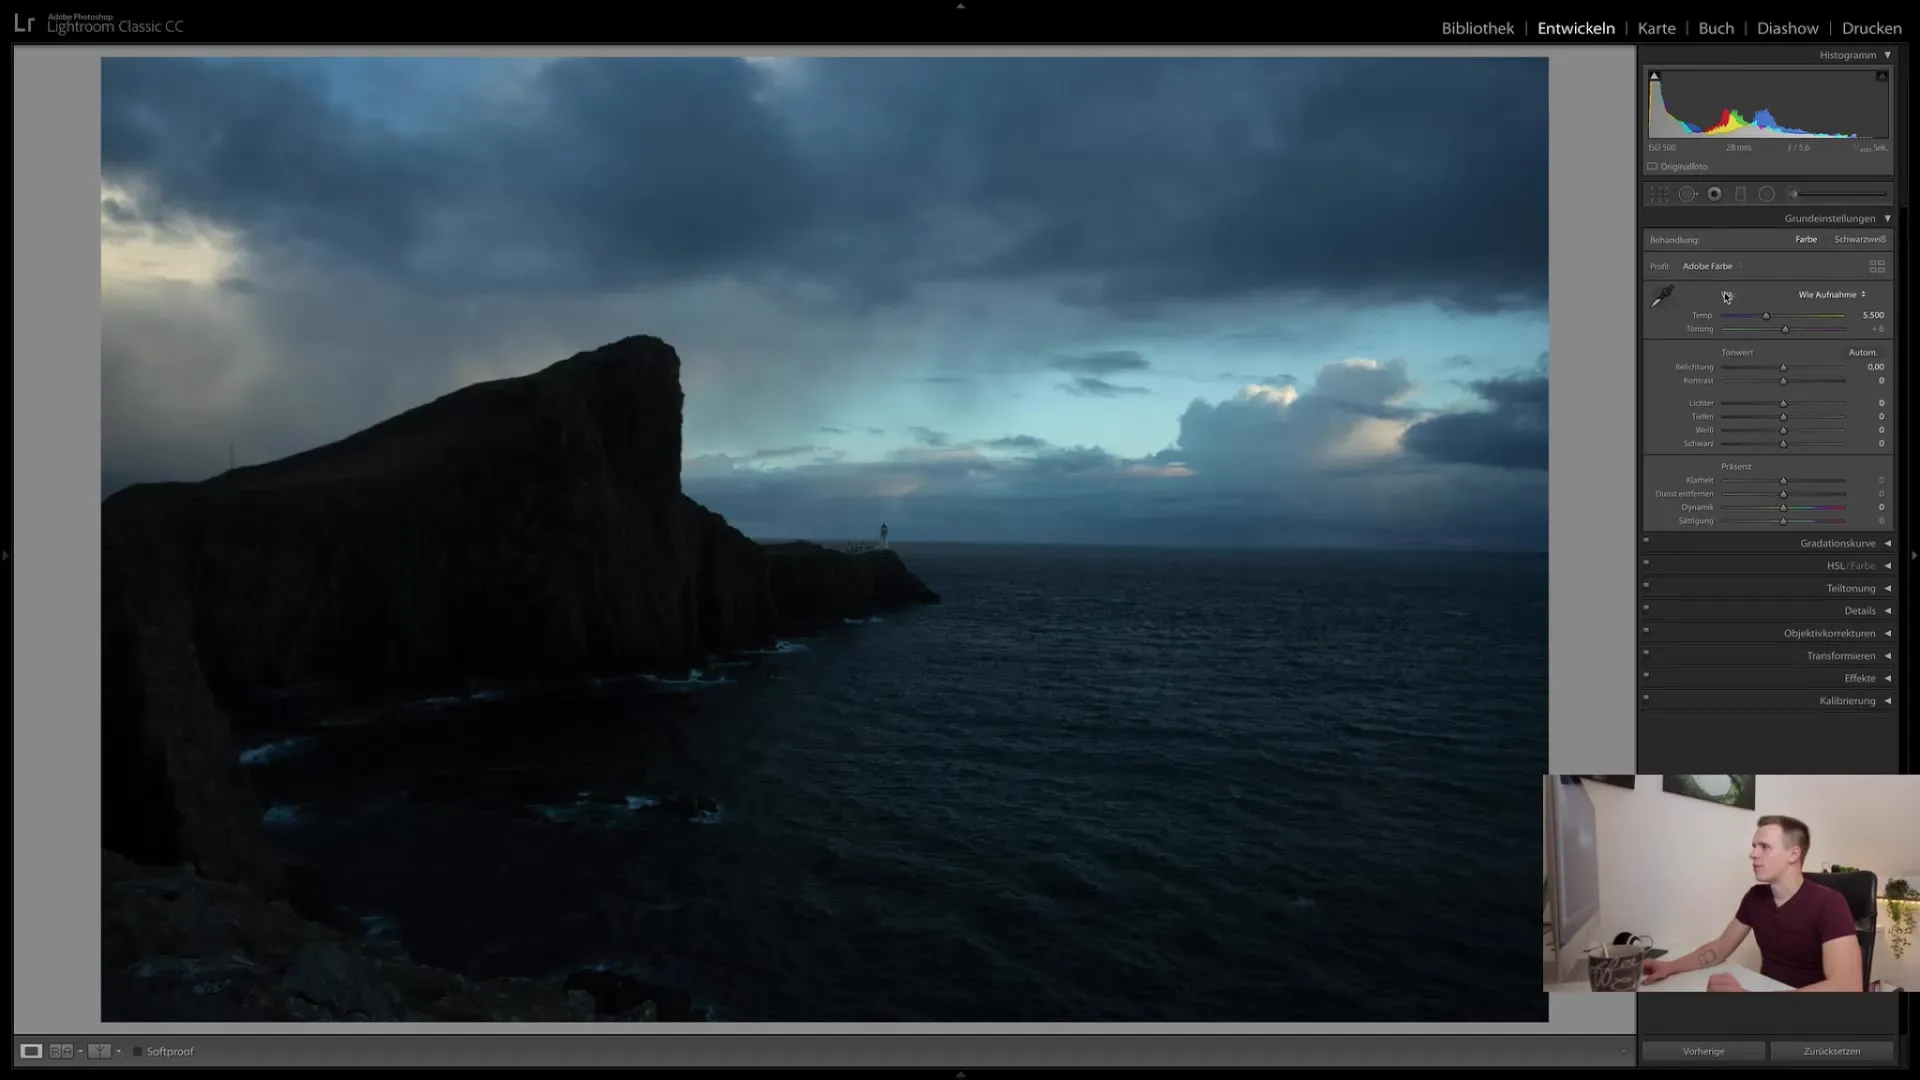Click the histogram graph
The image size is (1920, 1080).
click(x=1768, y=104)
